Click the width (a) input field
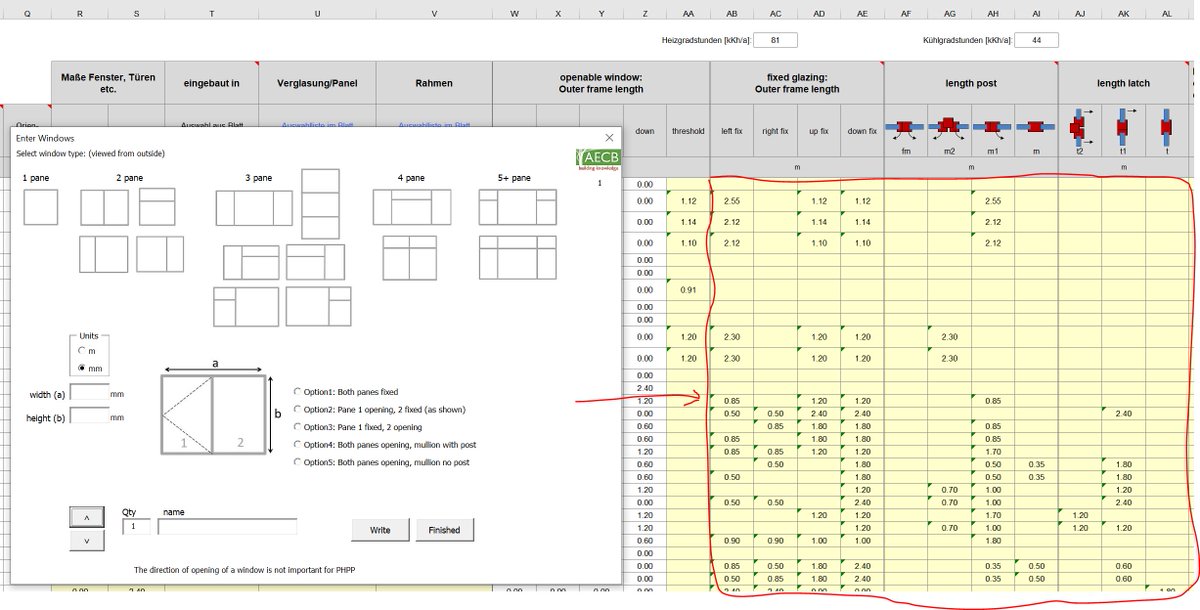This screenshot has height=610, width=1200. (x=89, y=393)
